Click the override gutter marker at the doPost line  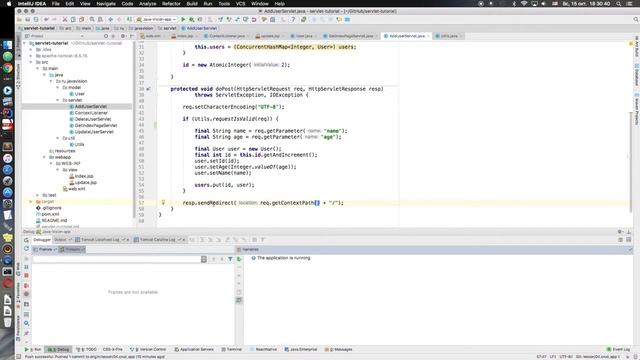click(148, 89)
